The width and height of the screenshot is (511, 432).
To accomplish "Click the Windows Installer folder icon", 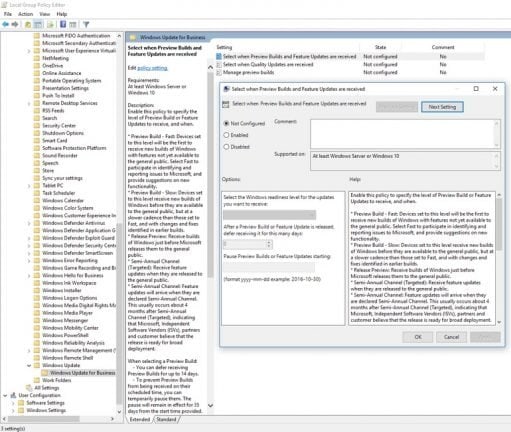I will [x=37, y=290].
